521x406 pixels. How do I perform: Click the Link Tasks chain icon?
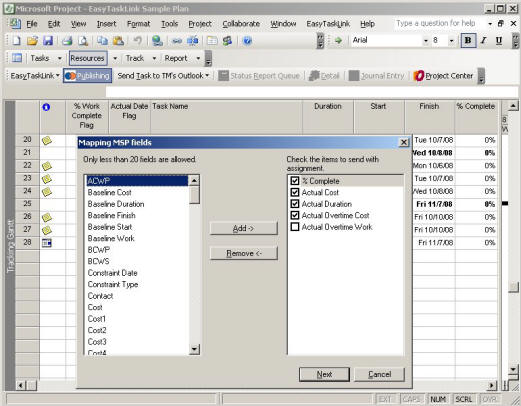[x=177, y=41]
